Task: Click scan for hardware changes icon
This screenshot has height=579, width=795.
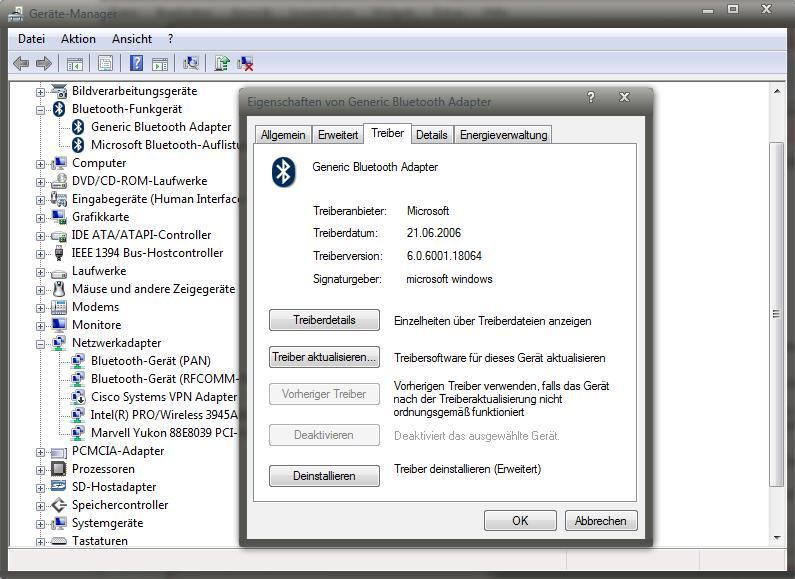Action: tap(191, 63)
